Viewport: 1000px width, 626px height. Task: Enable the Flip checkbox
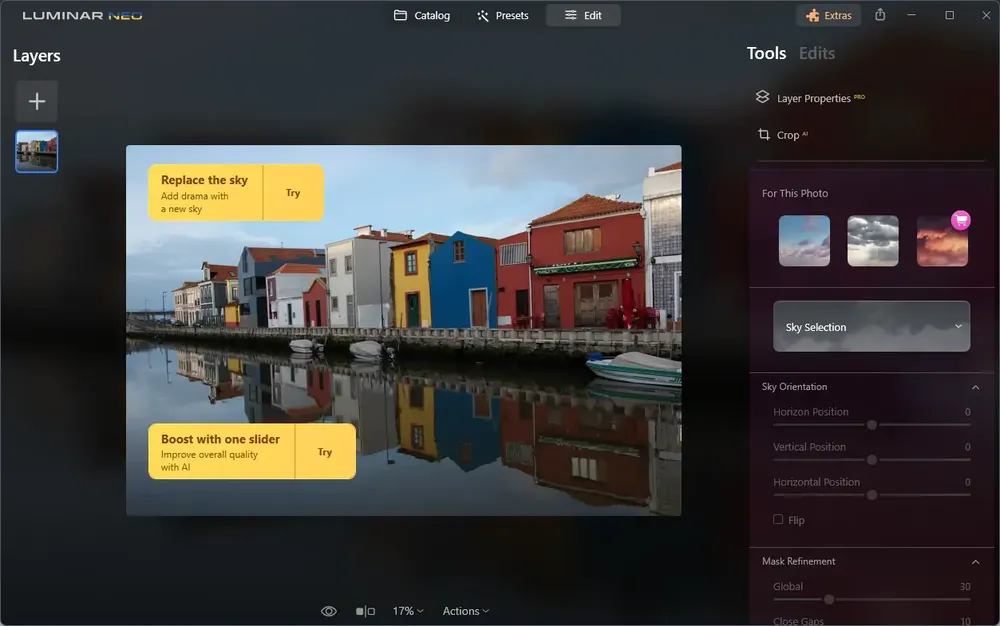pyautogui.click(x=778, y=520)
